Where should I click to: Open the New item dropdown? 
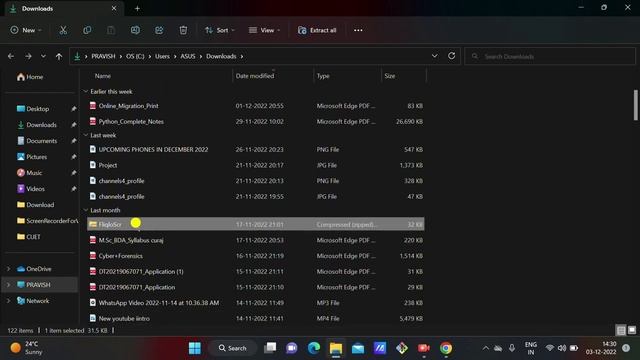26,30
